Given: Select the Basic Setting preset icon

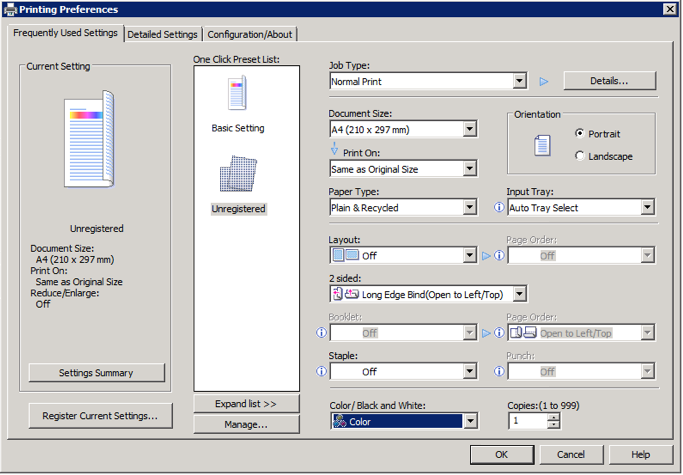Looking at the screenshot, I should click(237, 93).
